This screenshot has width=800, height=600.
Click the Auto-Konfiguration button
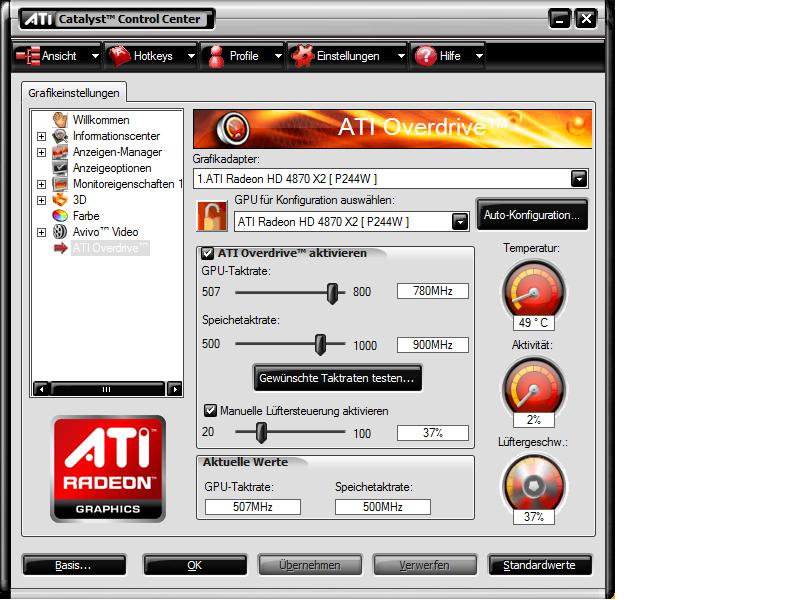[x=532, y=215]
